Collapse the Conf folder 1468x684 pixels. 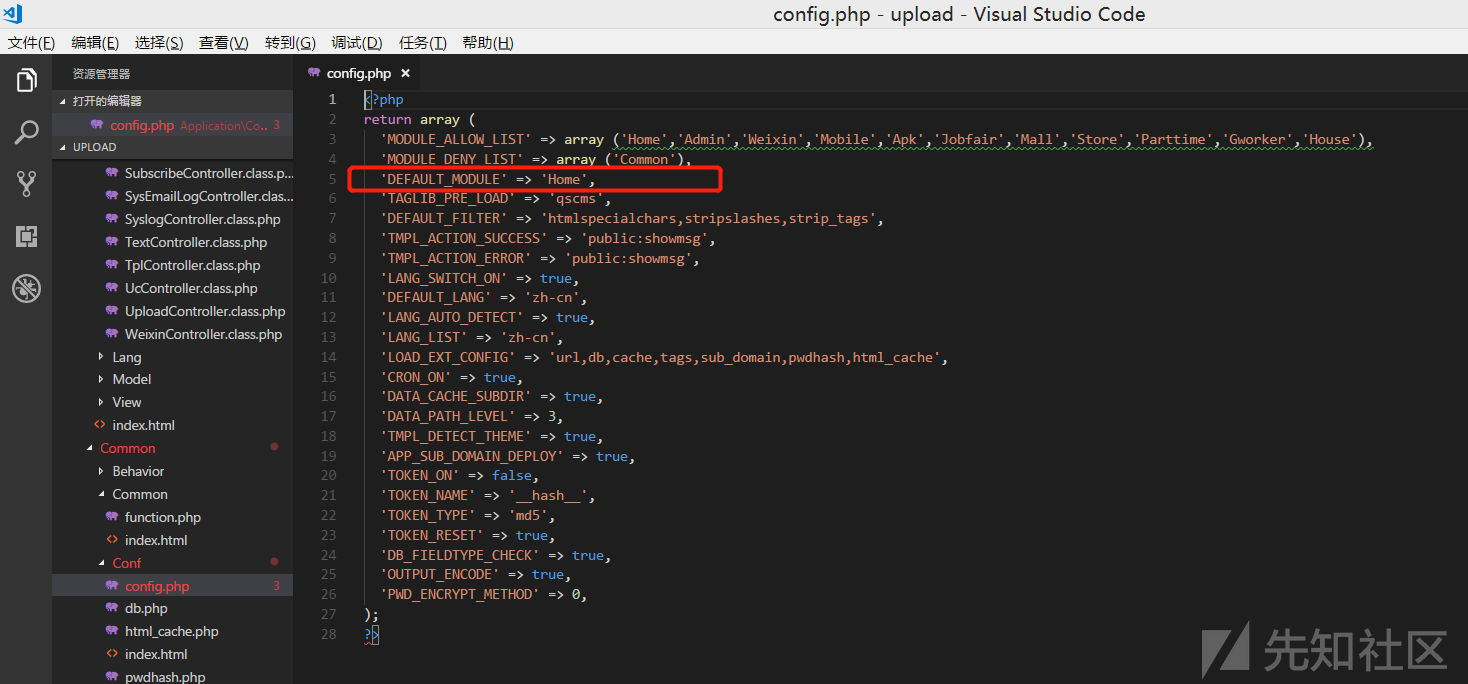[126, 563]
